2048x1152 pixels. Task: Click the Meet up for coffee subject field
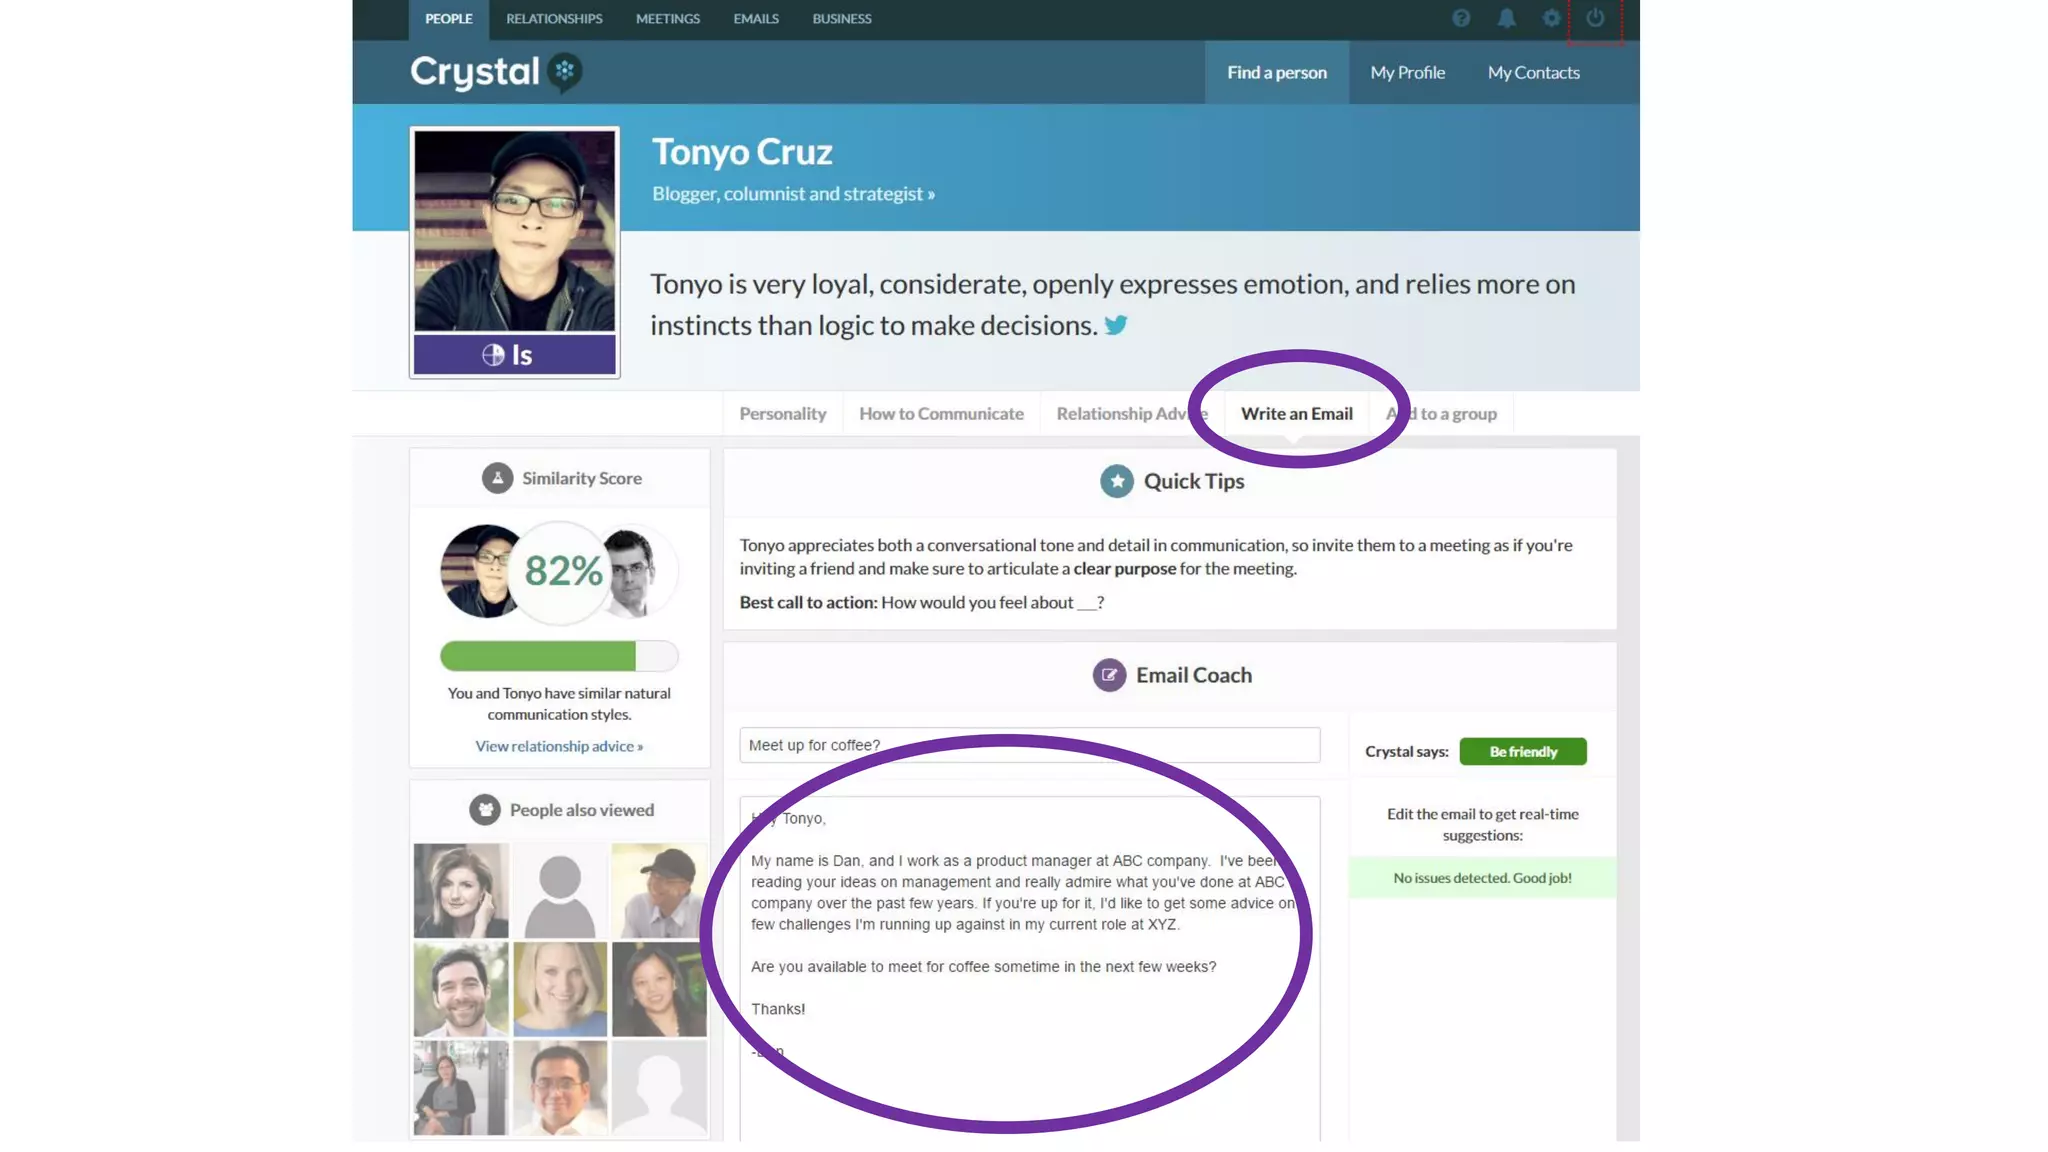[1029, 745]
